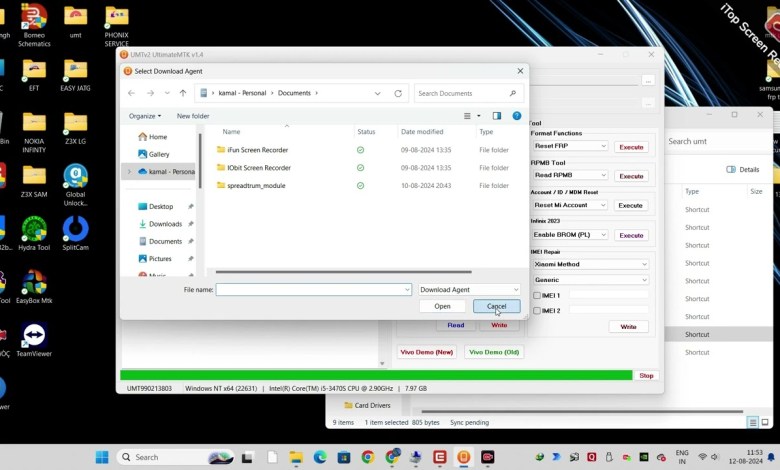This screenshot has width=780, height=470.
Task: Click the Vivo Demo (New) button
Action: pos(427,352)
